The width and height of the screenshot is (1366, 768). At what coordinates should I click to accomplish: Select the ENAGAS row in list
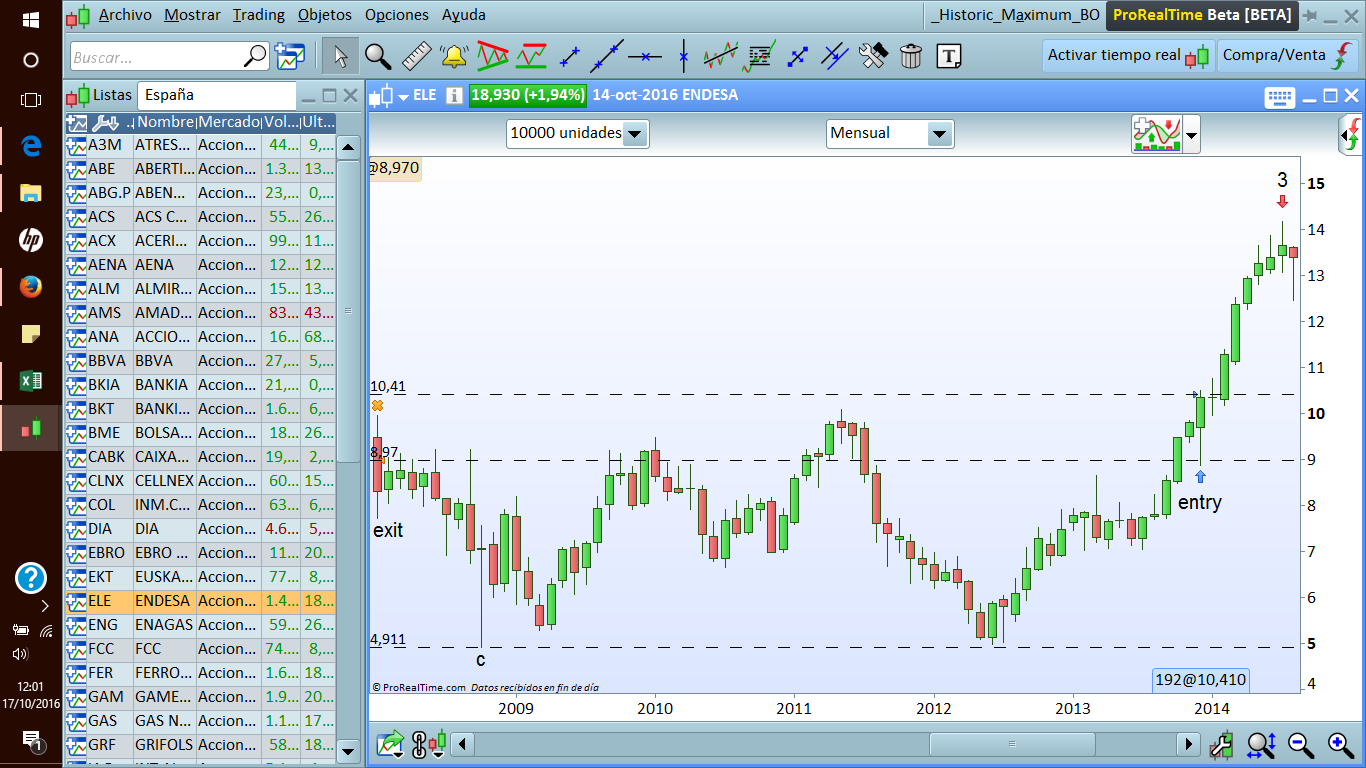pos(200,625)
